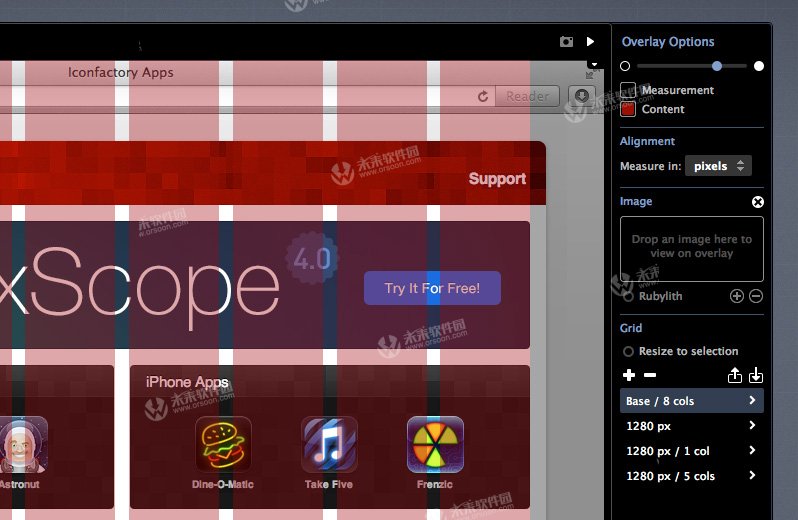Toggle the Rubylith radio button
Screen dimensions: 798x520
[629, 296]
